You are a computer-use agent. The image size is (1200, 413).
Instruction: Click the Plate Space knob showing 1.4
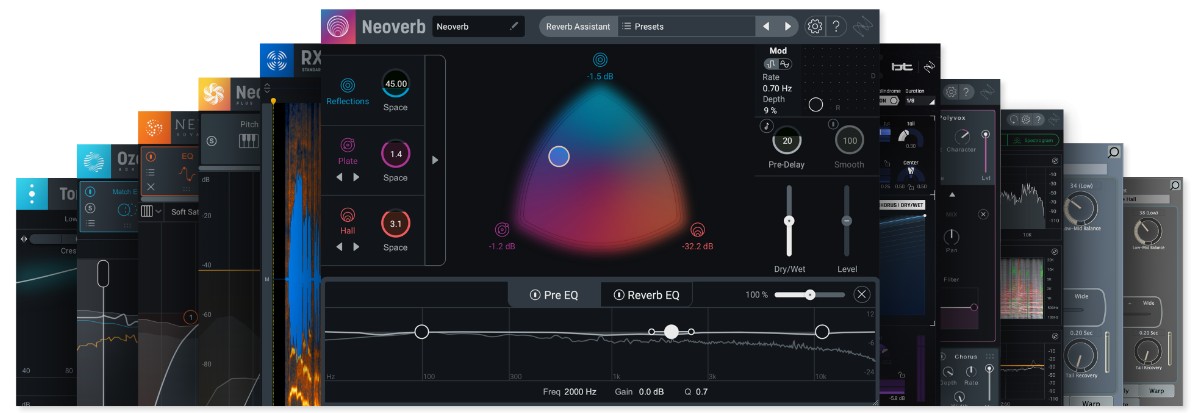tap(395, 154)
